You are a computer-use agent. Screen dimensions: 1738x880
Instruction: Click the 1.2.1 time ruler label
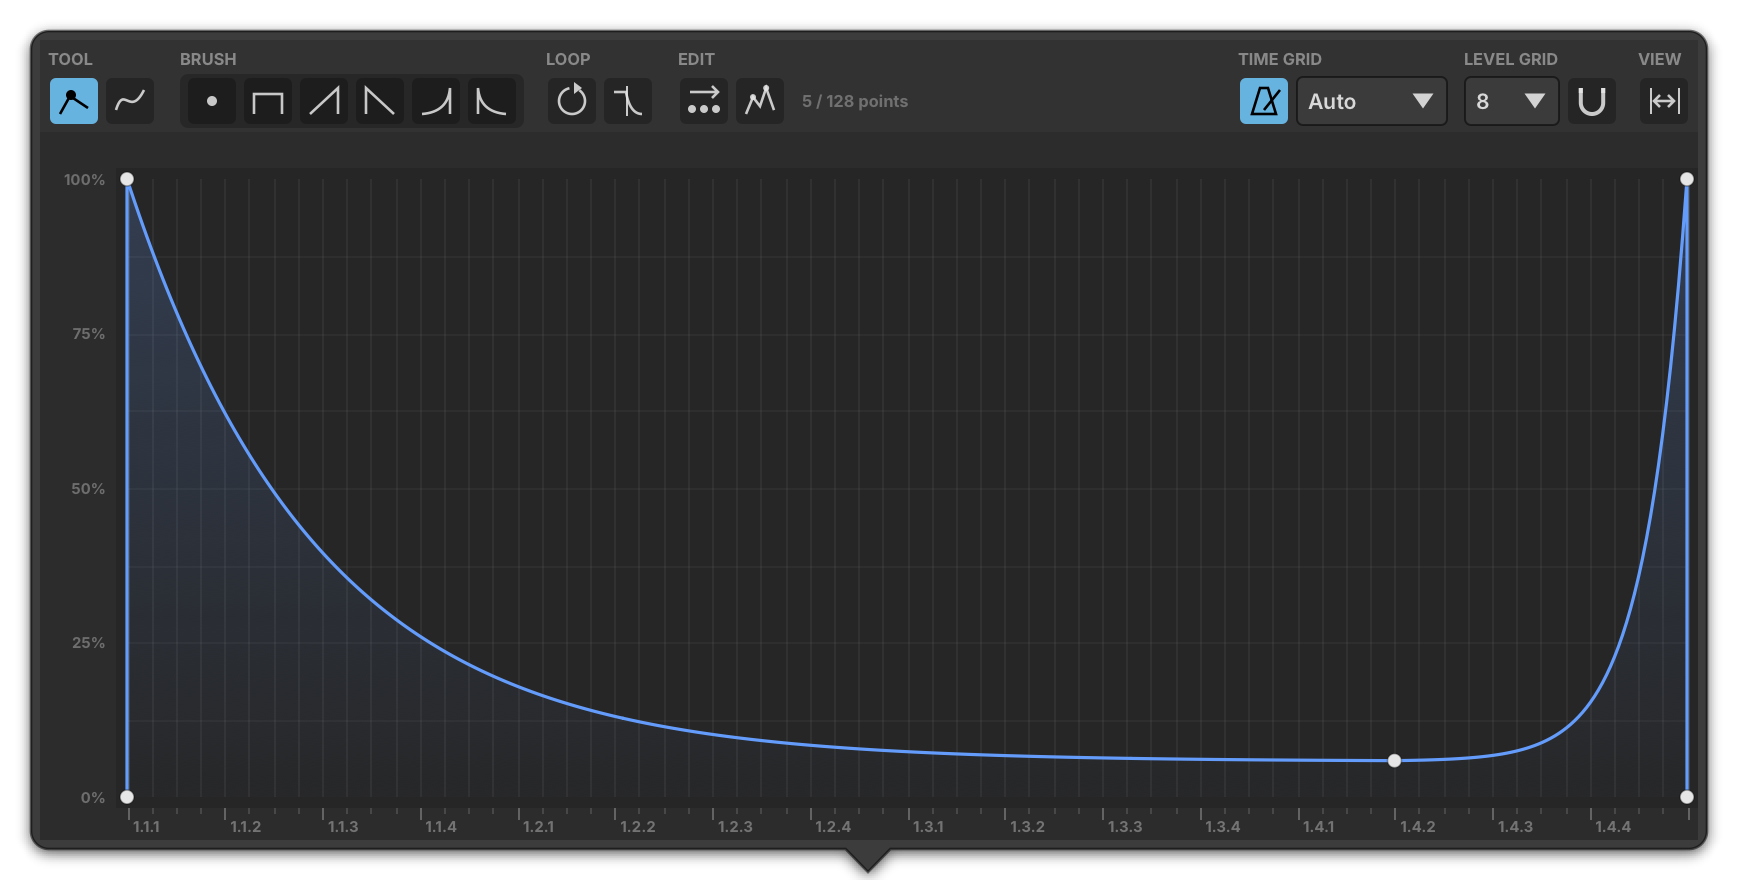[538, 826]
